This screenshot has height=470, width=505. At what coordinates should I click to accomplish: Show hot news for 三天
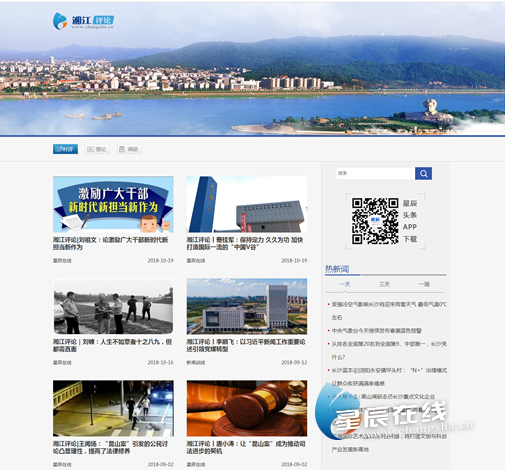[x=384, y=284]
